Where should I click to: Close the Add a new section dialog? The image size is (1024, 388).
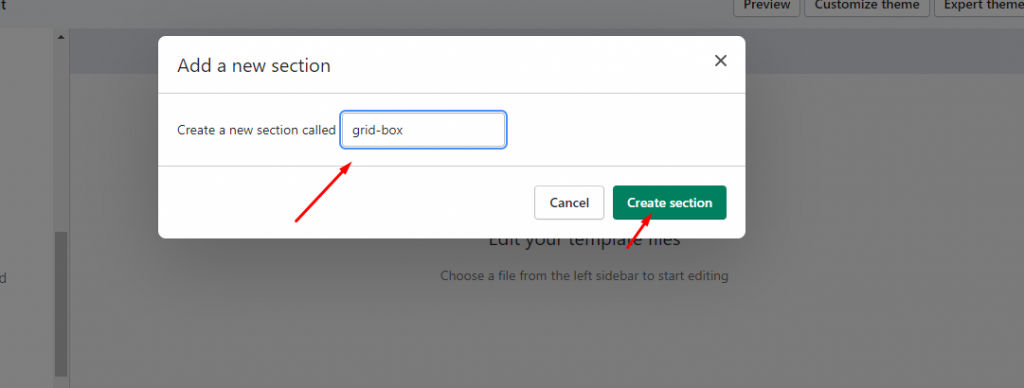pyautogui.click(x=720, y=61)
